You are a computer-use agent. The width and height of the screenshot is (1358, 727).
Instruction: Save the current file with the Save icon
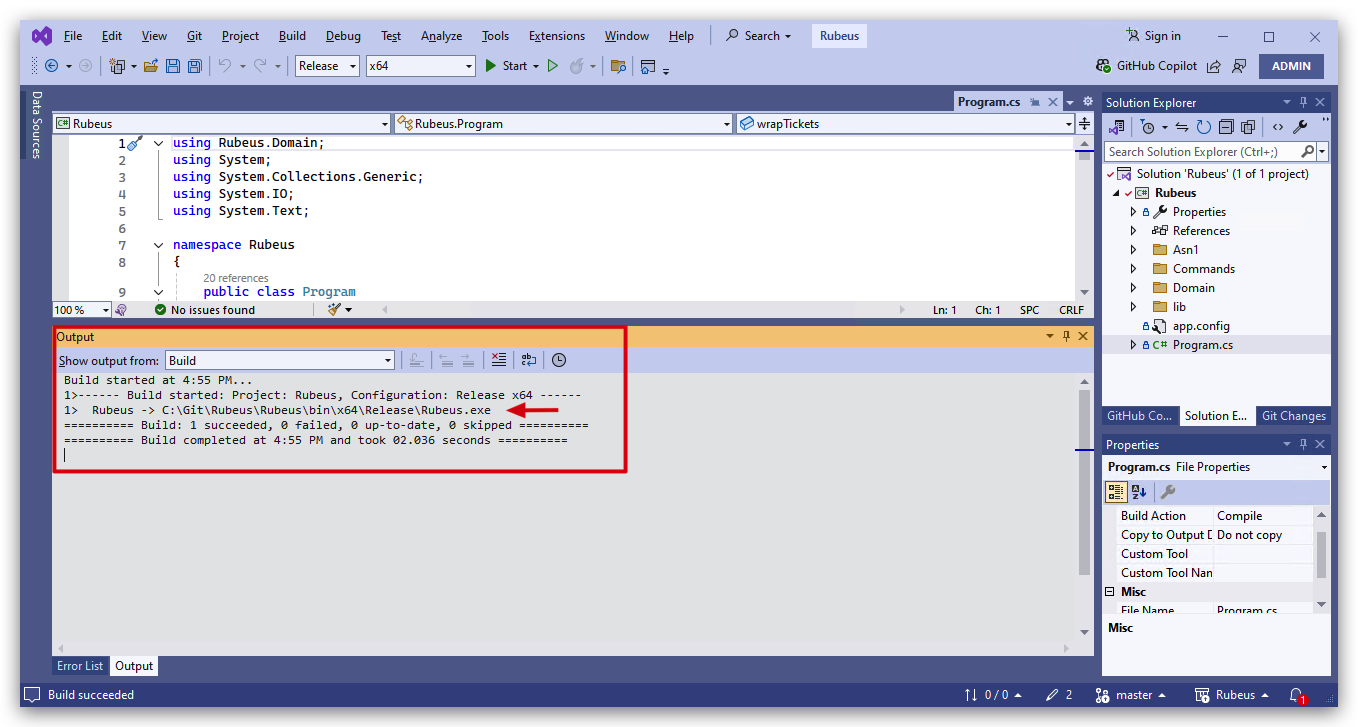click(173, 66)
